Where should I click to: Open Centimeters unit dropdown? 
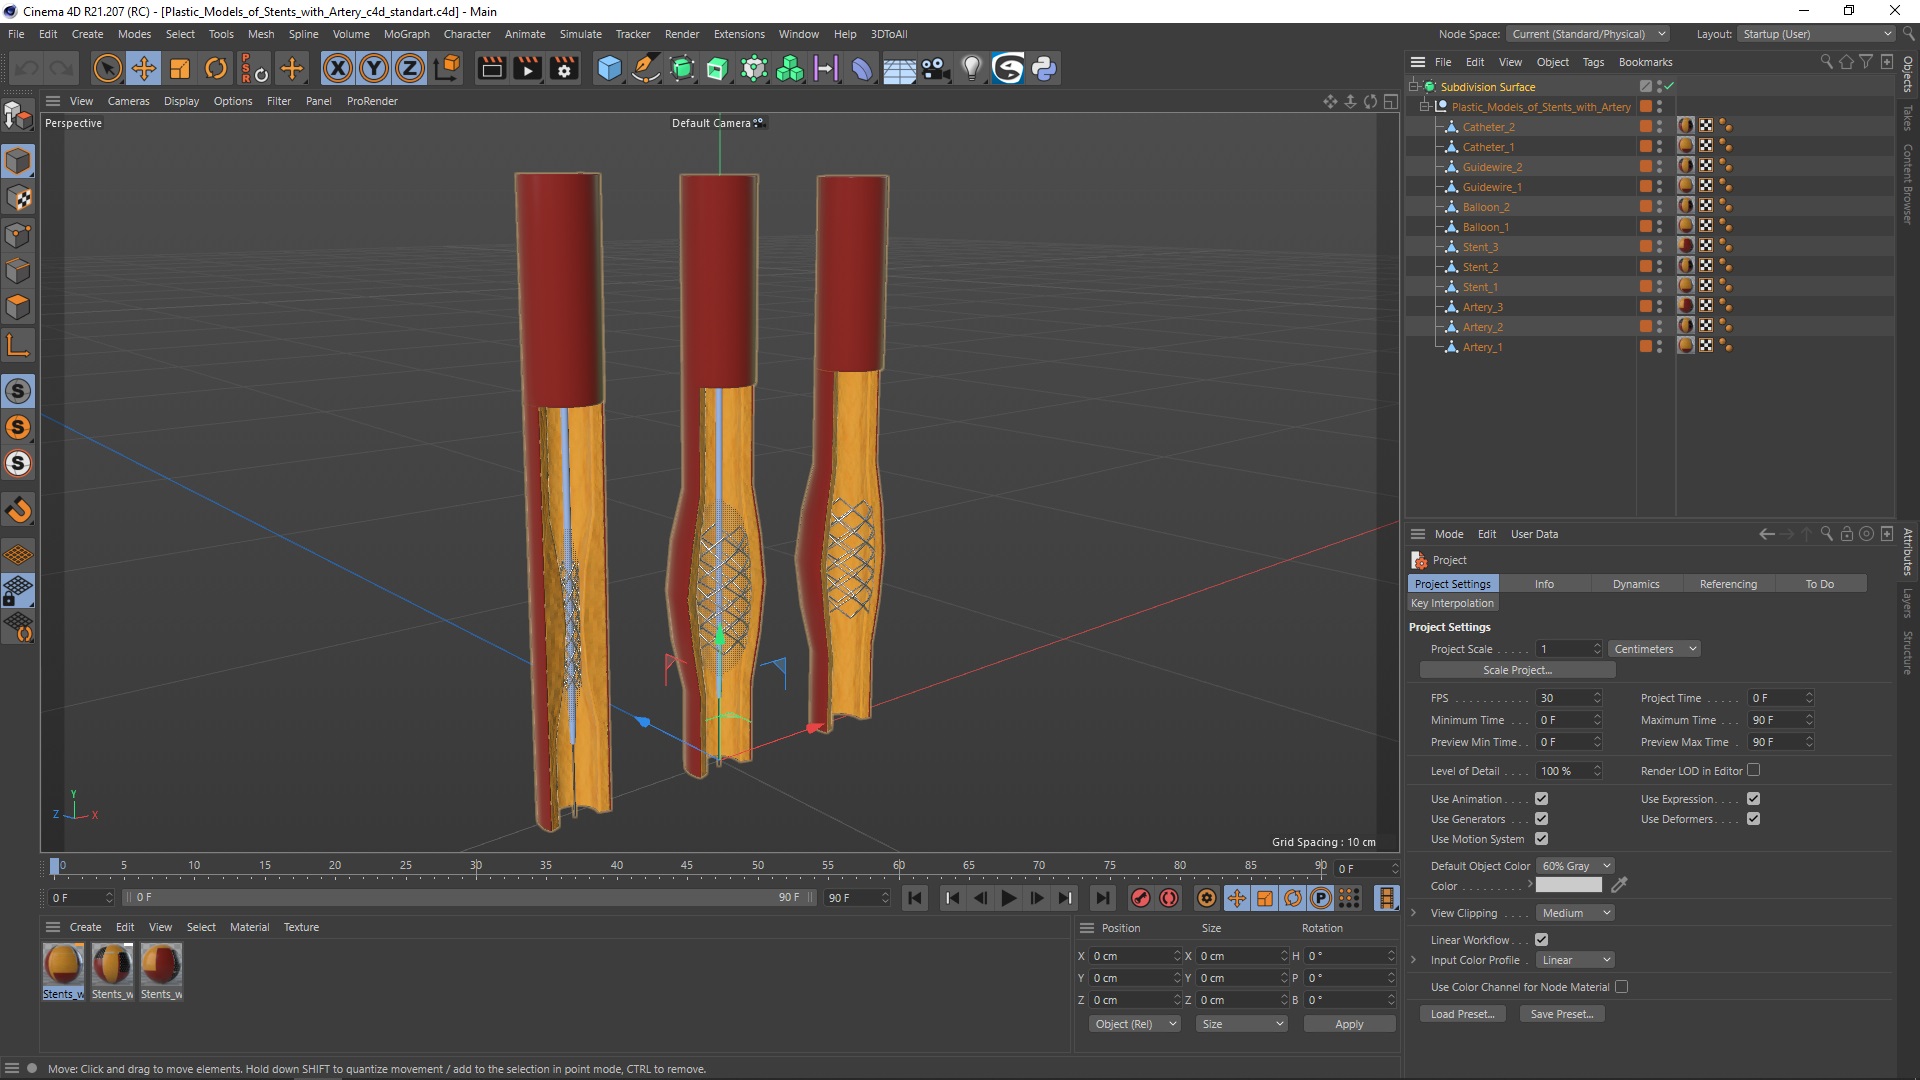click(1654, 649)
